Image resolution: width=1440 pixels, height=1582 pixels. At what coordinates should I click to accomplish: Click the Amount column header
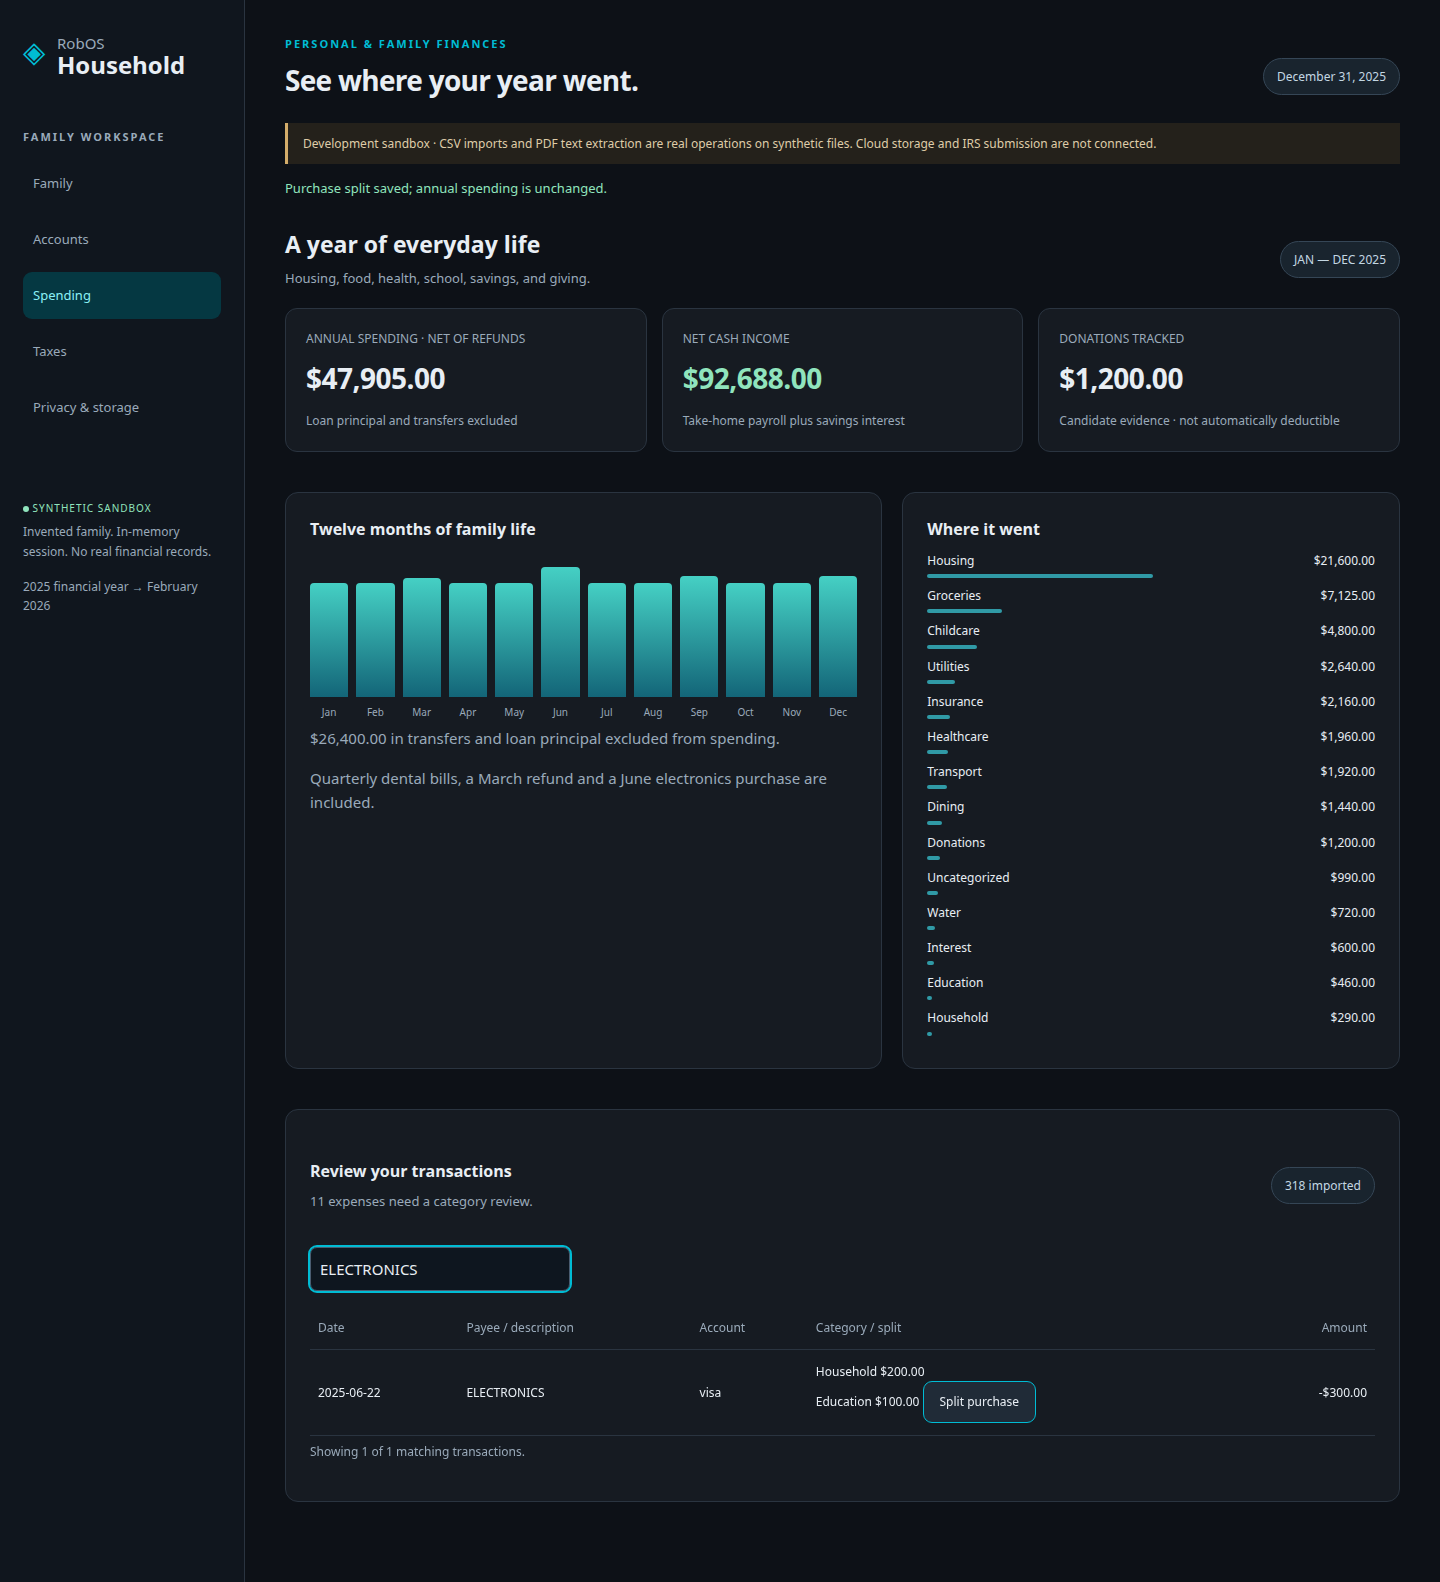tap(1344, 1328)
